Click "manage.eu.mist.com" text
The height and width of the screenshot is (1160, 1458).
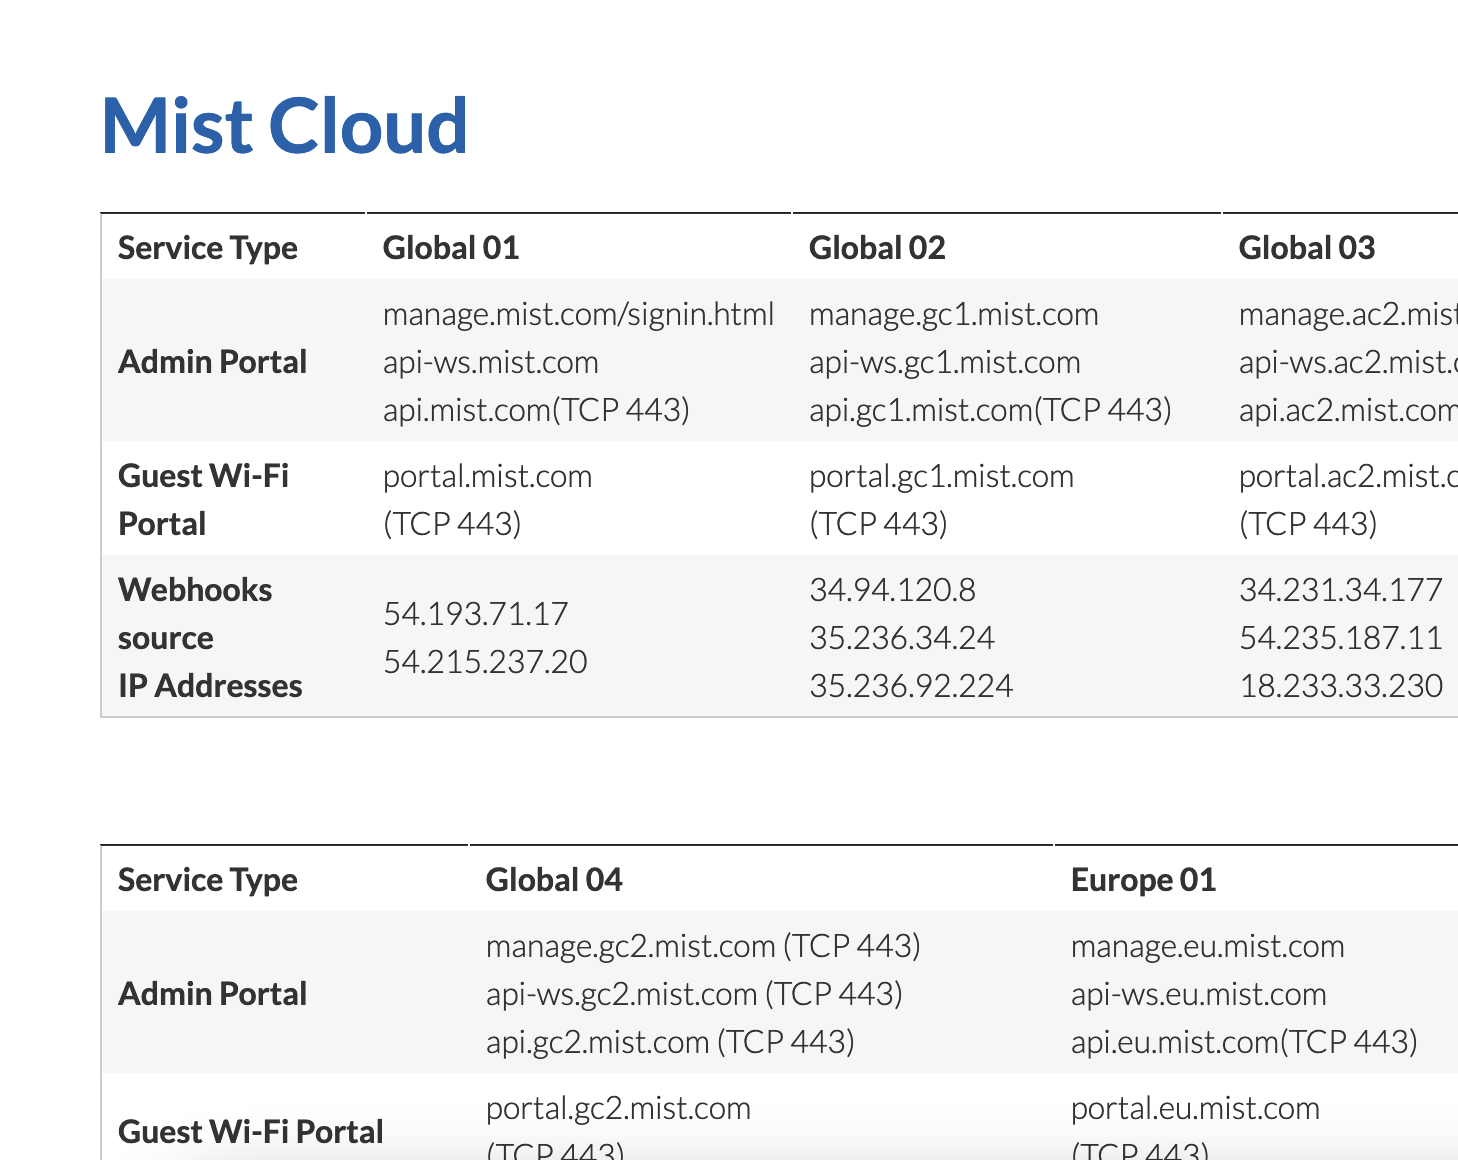1208,947
